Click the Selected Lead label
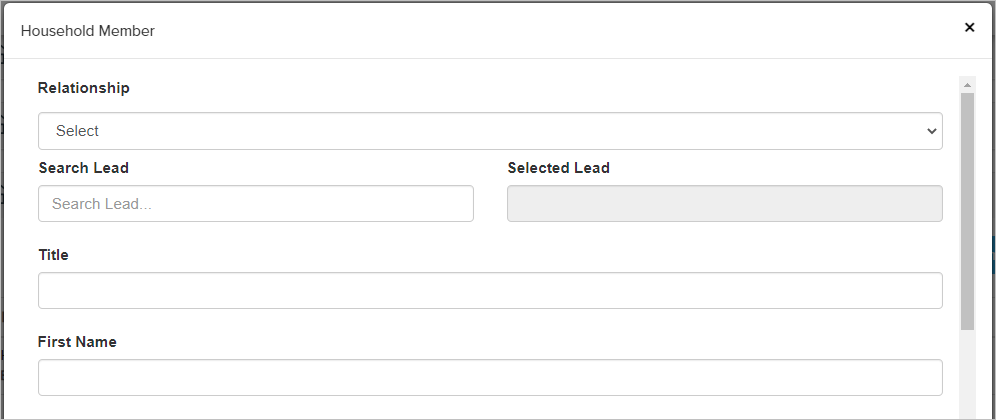This screenshot has height=420, width=996. [558, 168]
